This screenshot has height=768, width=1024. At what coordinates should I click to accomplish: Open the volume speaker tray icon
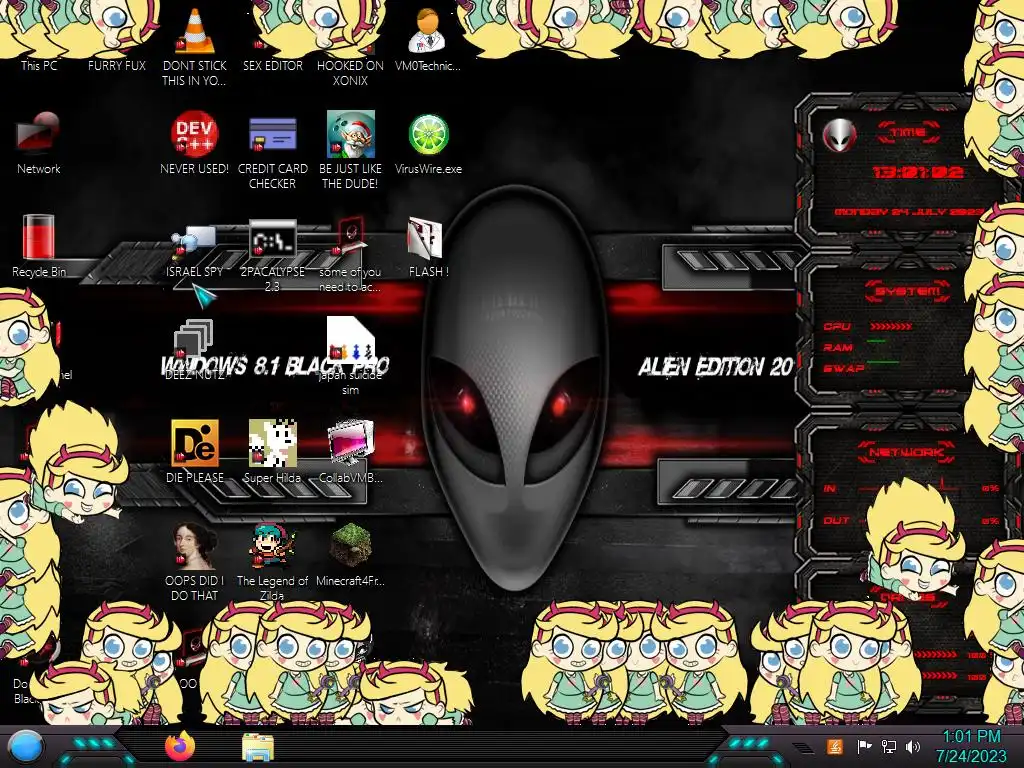[913, 746]
